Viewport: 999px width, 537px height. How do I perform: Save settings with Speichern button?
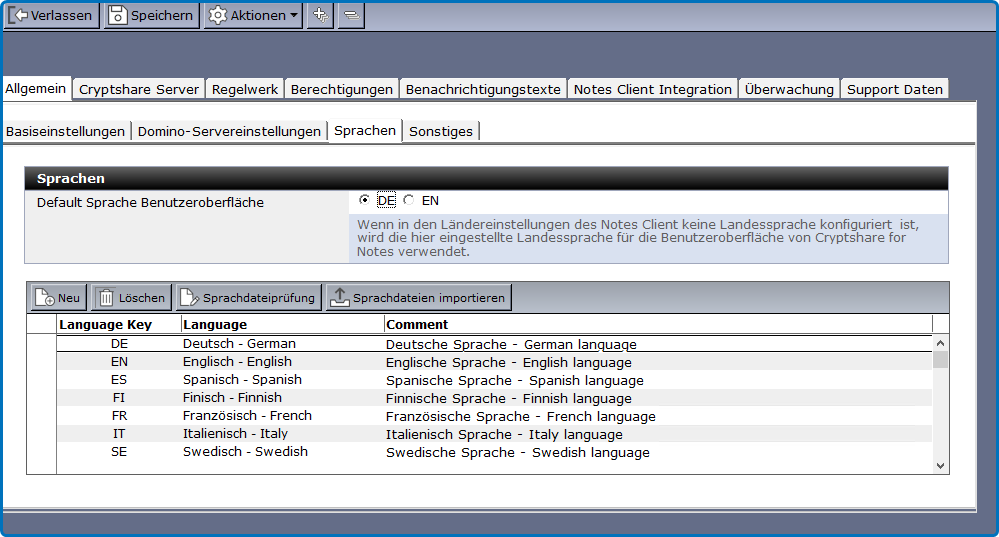[151, 15]
